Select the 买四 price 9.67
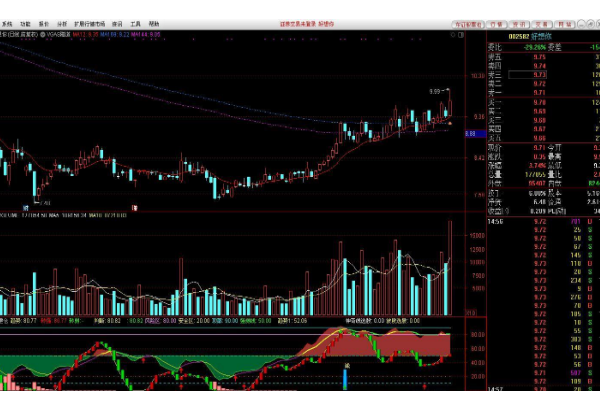The height and width of the screenshot is (400, 600). [540, 129]
